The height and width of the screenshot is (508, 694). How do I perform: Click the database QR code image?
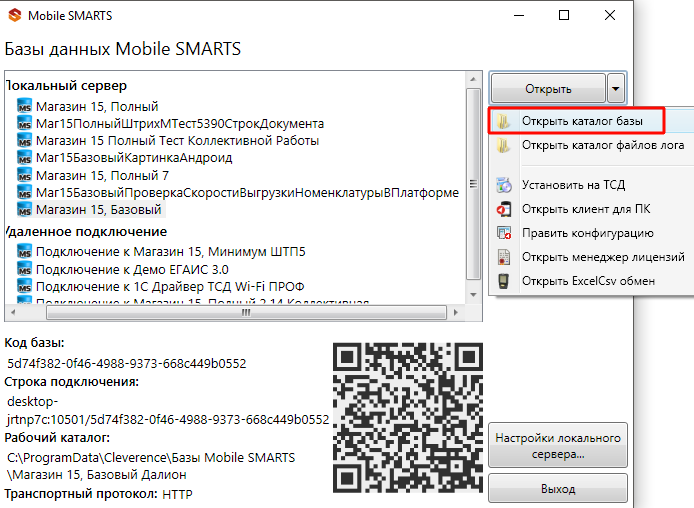408,417
